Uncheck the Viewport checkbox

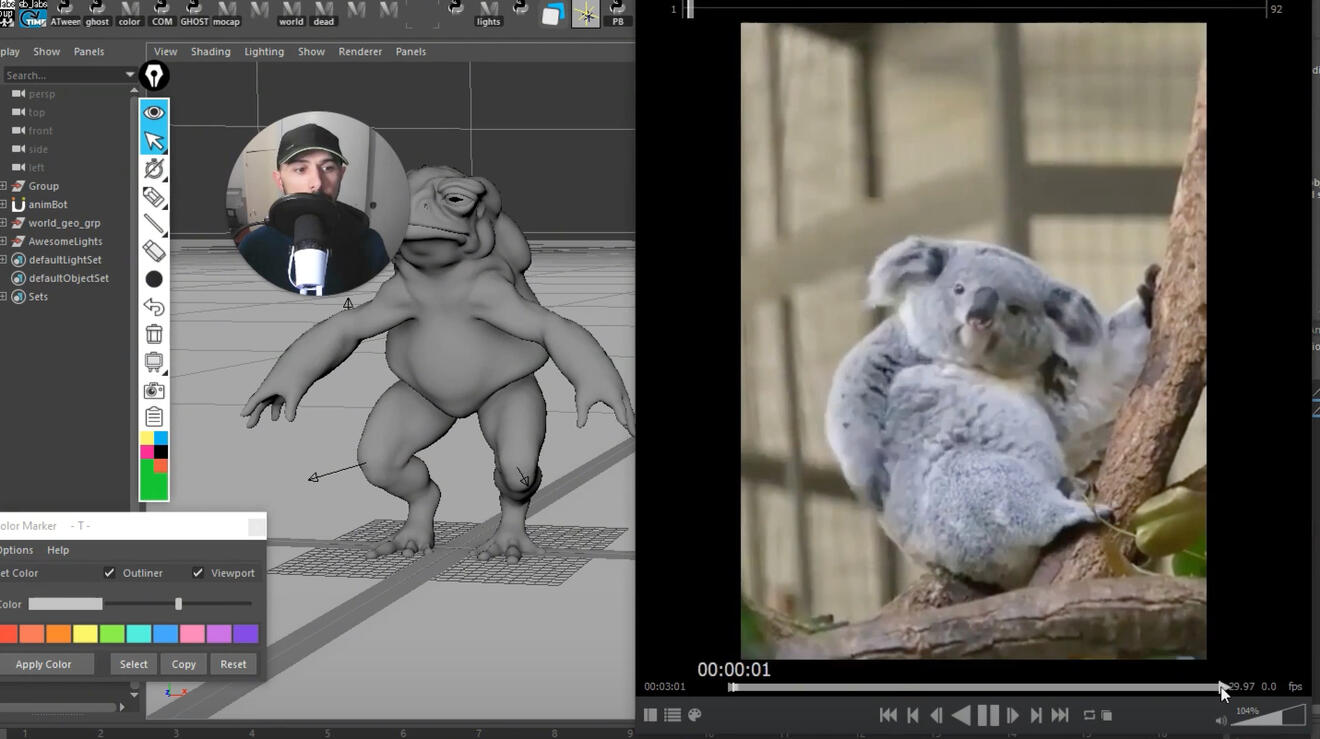click(x=198, y=573)
